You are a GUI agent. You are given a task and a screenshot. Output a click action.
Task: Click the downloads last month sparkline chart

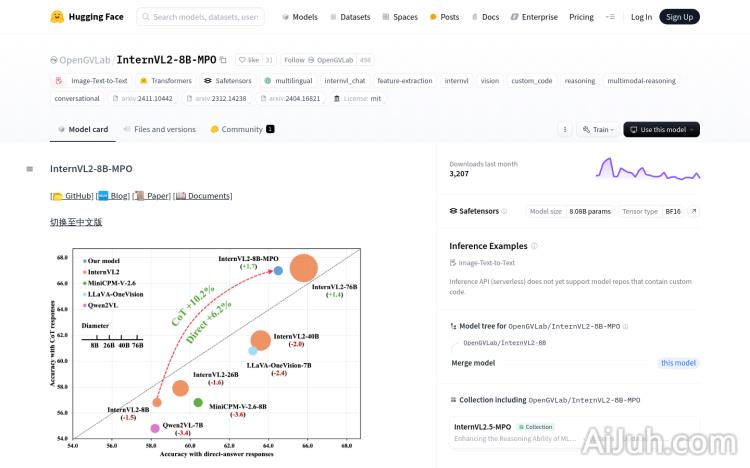[648, 169]
